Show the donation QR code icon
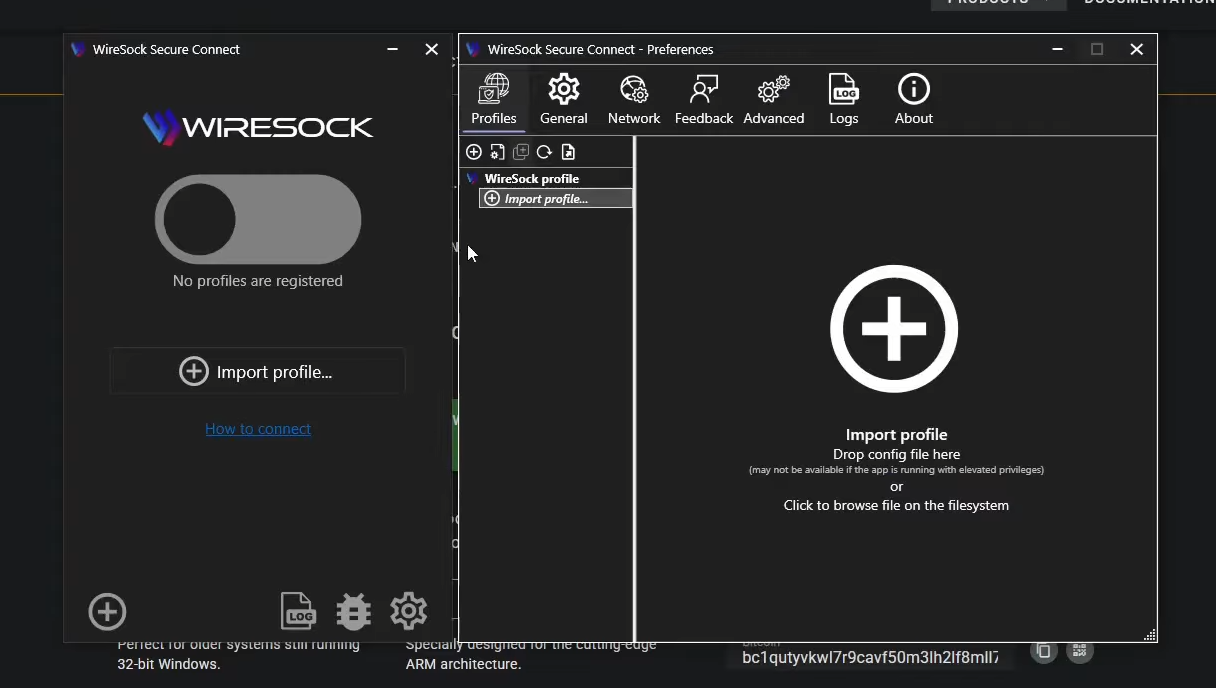 pos(1079,650)
